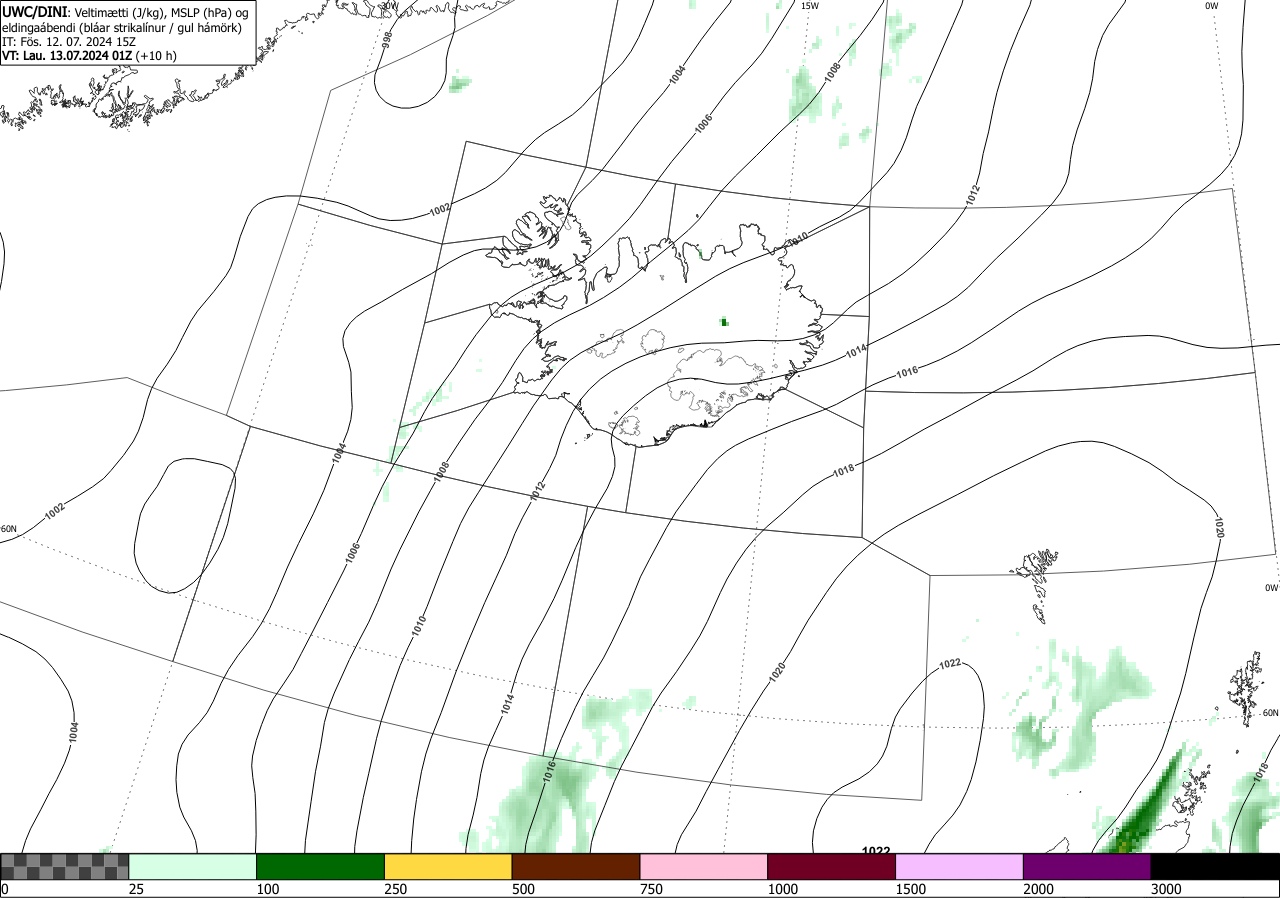
Task: Click the 1014 isobar label off Iceland's east coast
Action: pos(856,351)
